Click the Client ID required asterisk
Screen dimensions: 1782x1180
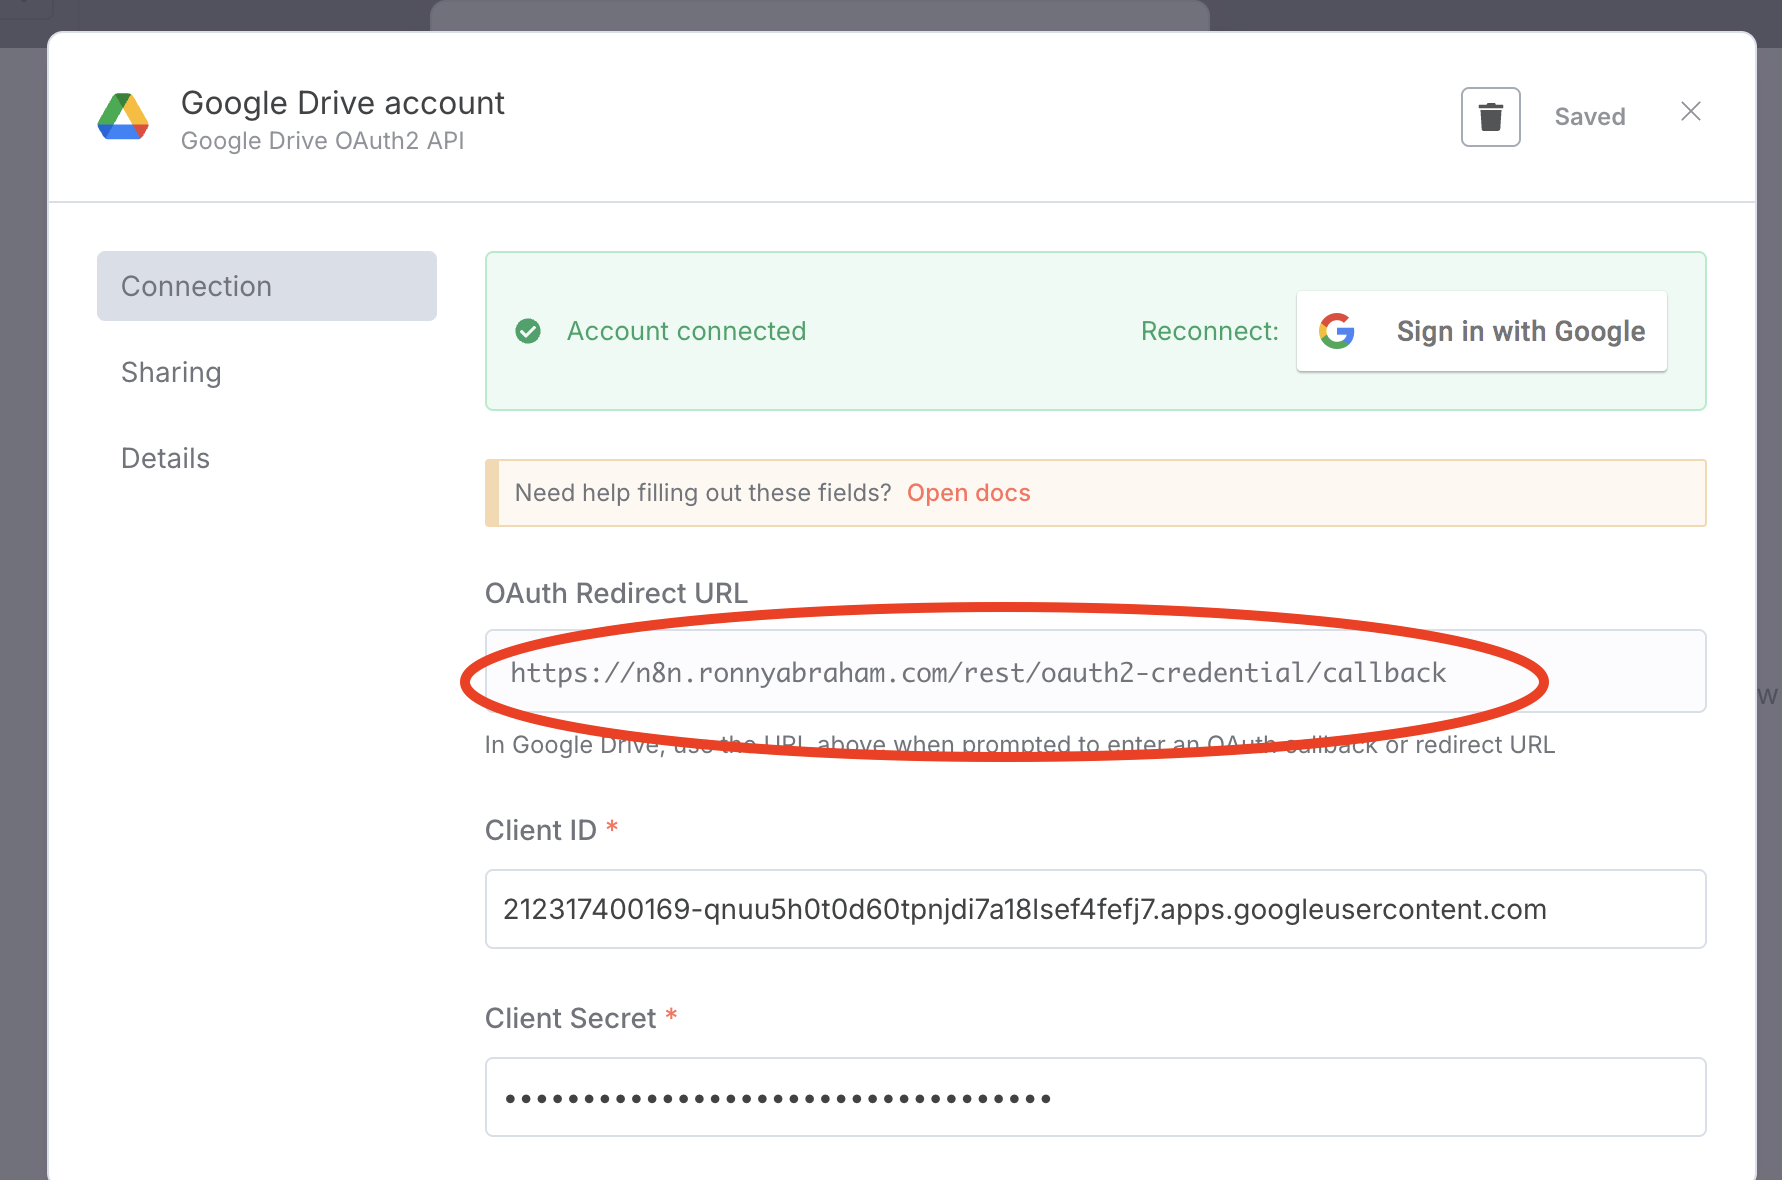click(612, 828)
